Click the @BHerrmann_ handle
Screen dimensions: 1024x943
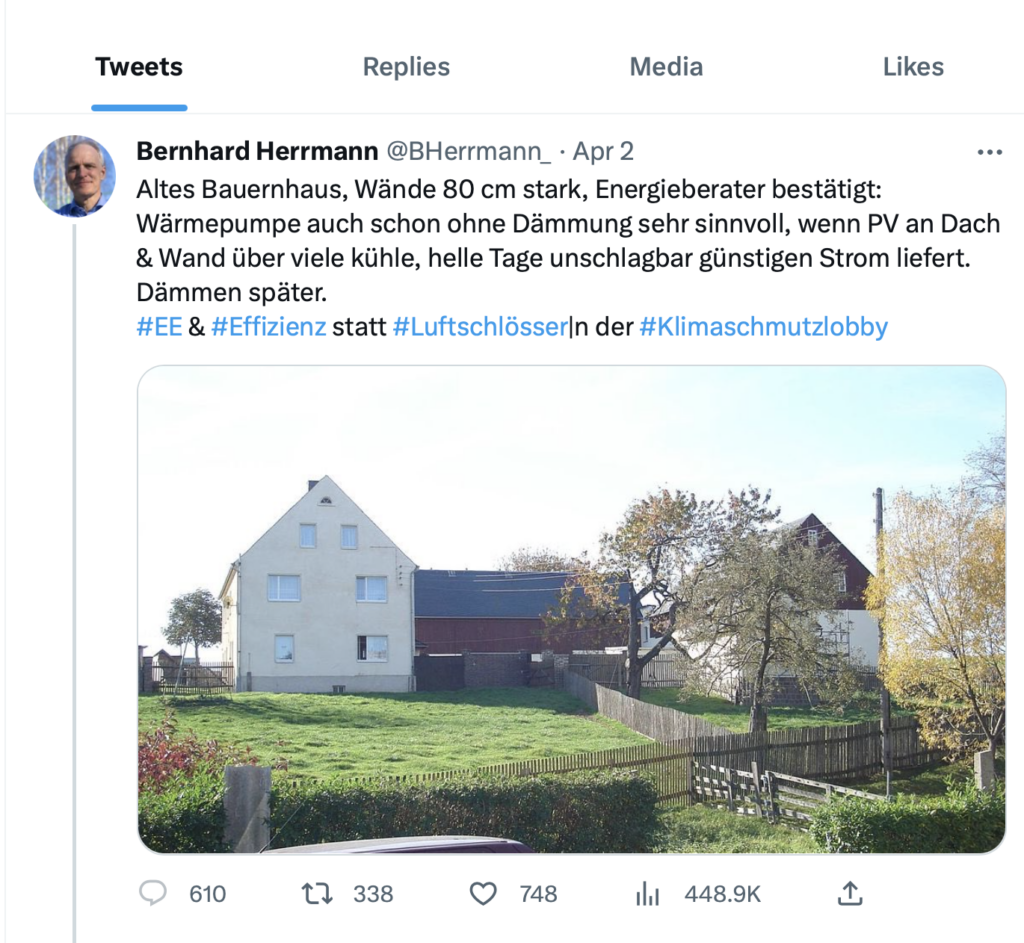click(x=468, y=151)
